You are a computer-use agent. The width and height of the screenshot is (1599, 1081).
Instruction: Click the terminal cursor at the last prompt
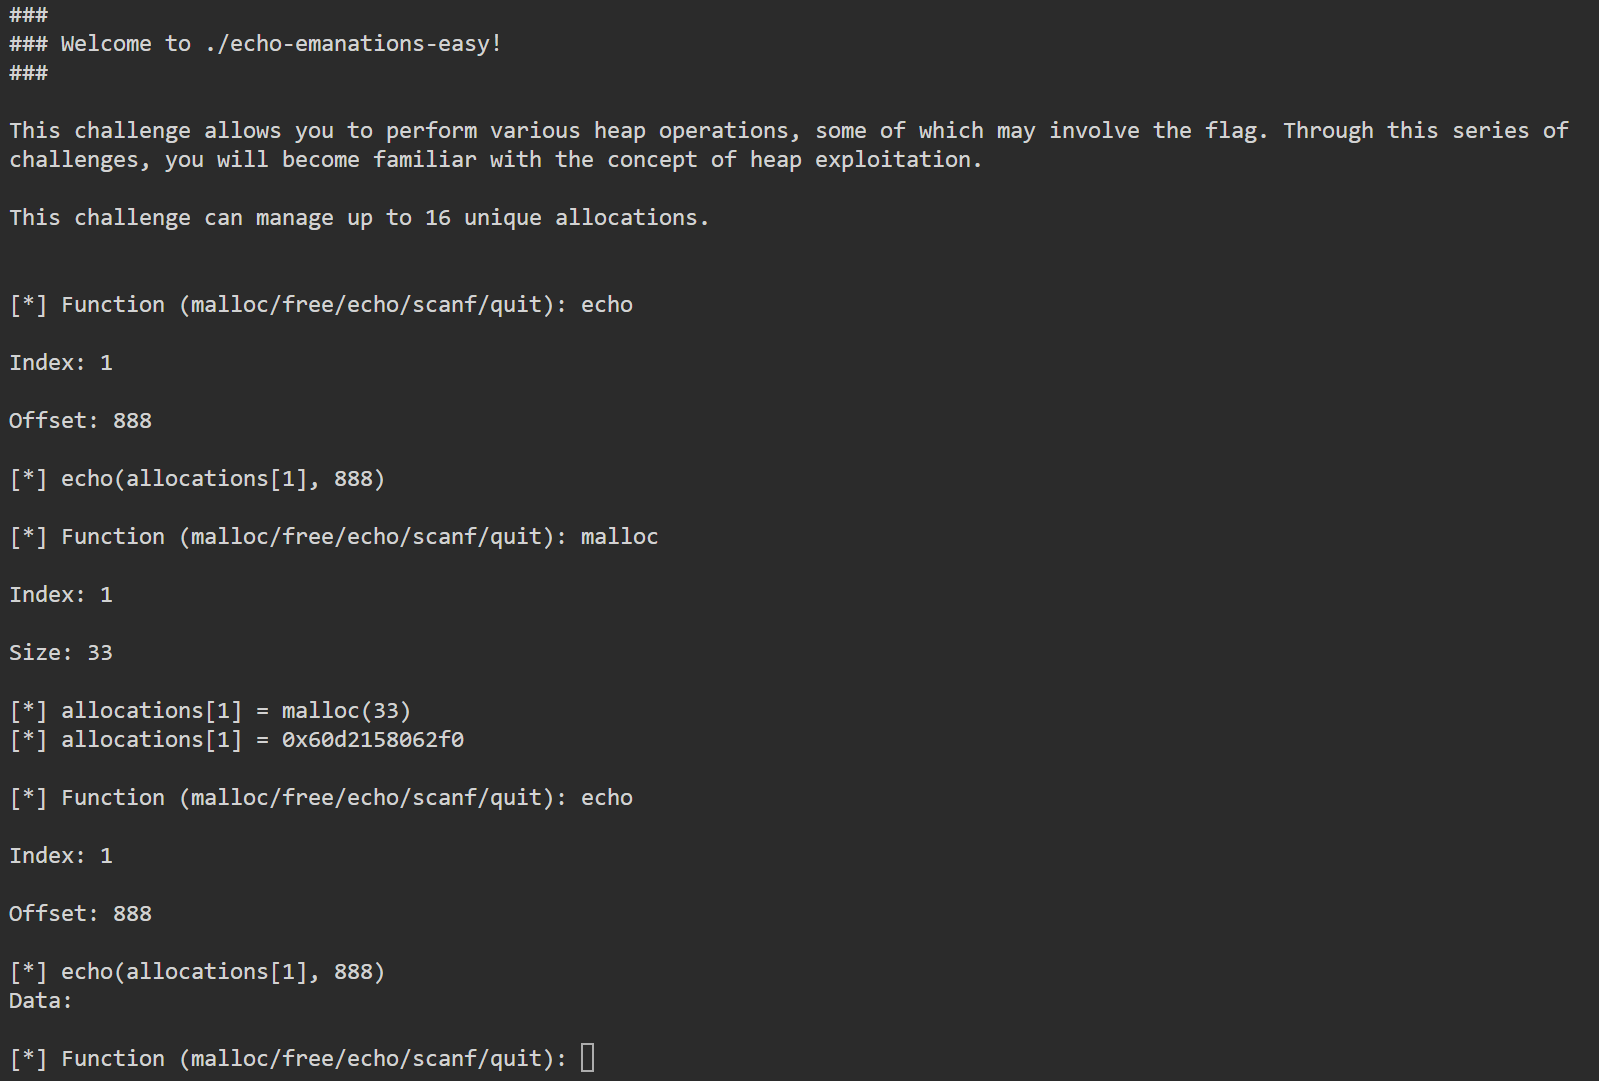[587, 1057]
